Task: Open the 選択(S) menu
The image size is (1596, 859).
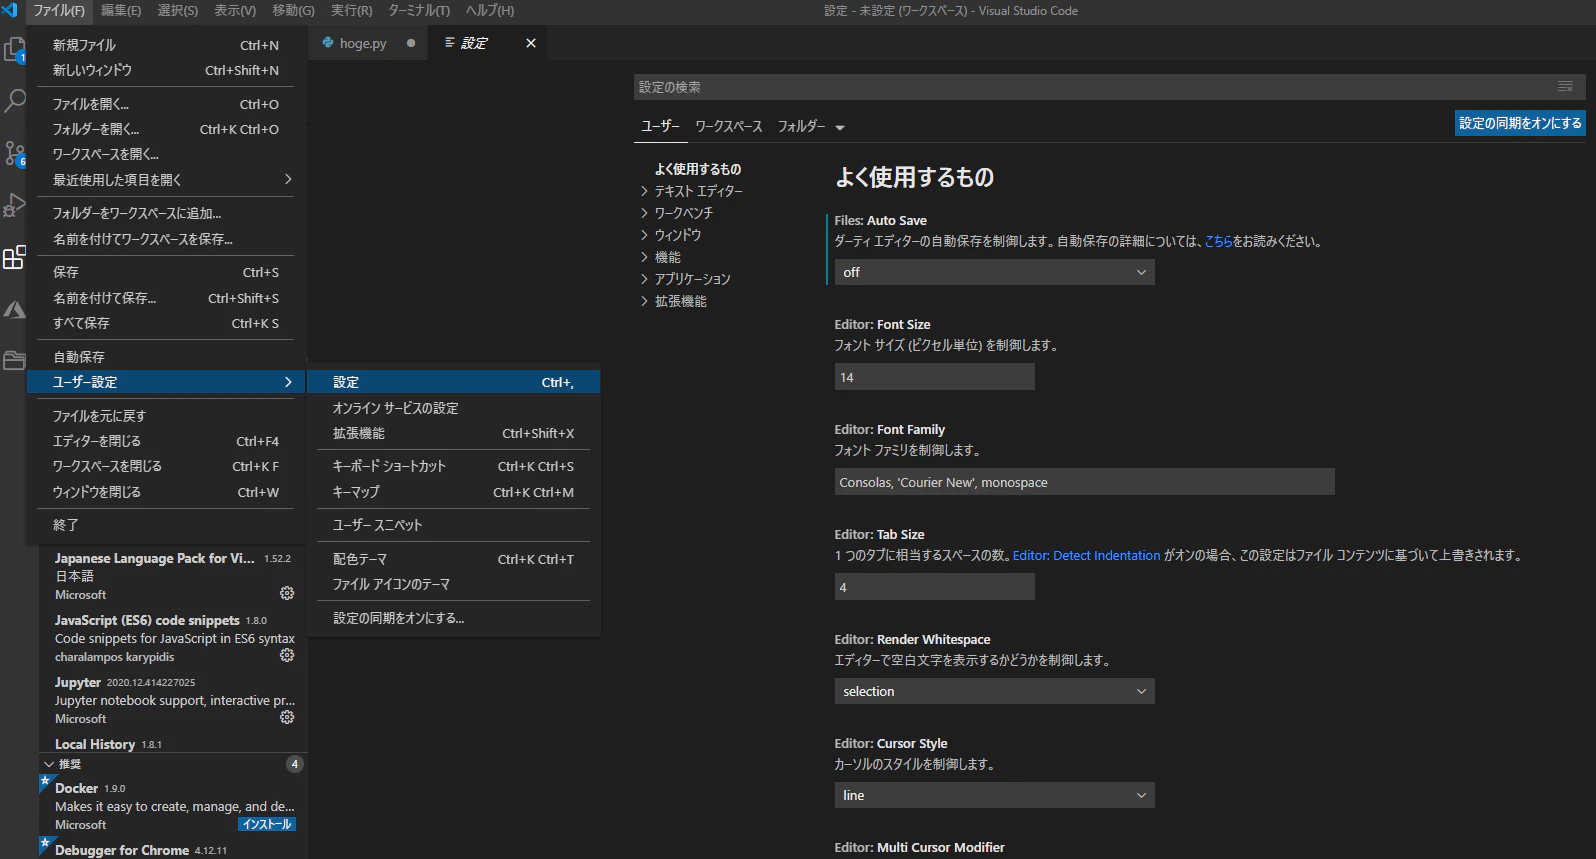Action: pyautogui.click(x=178, y=10)
